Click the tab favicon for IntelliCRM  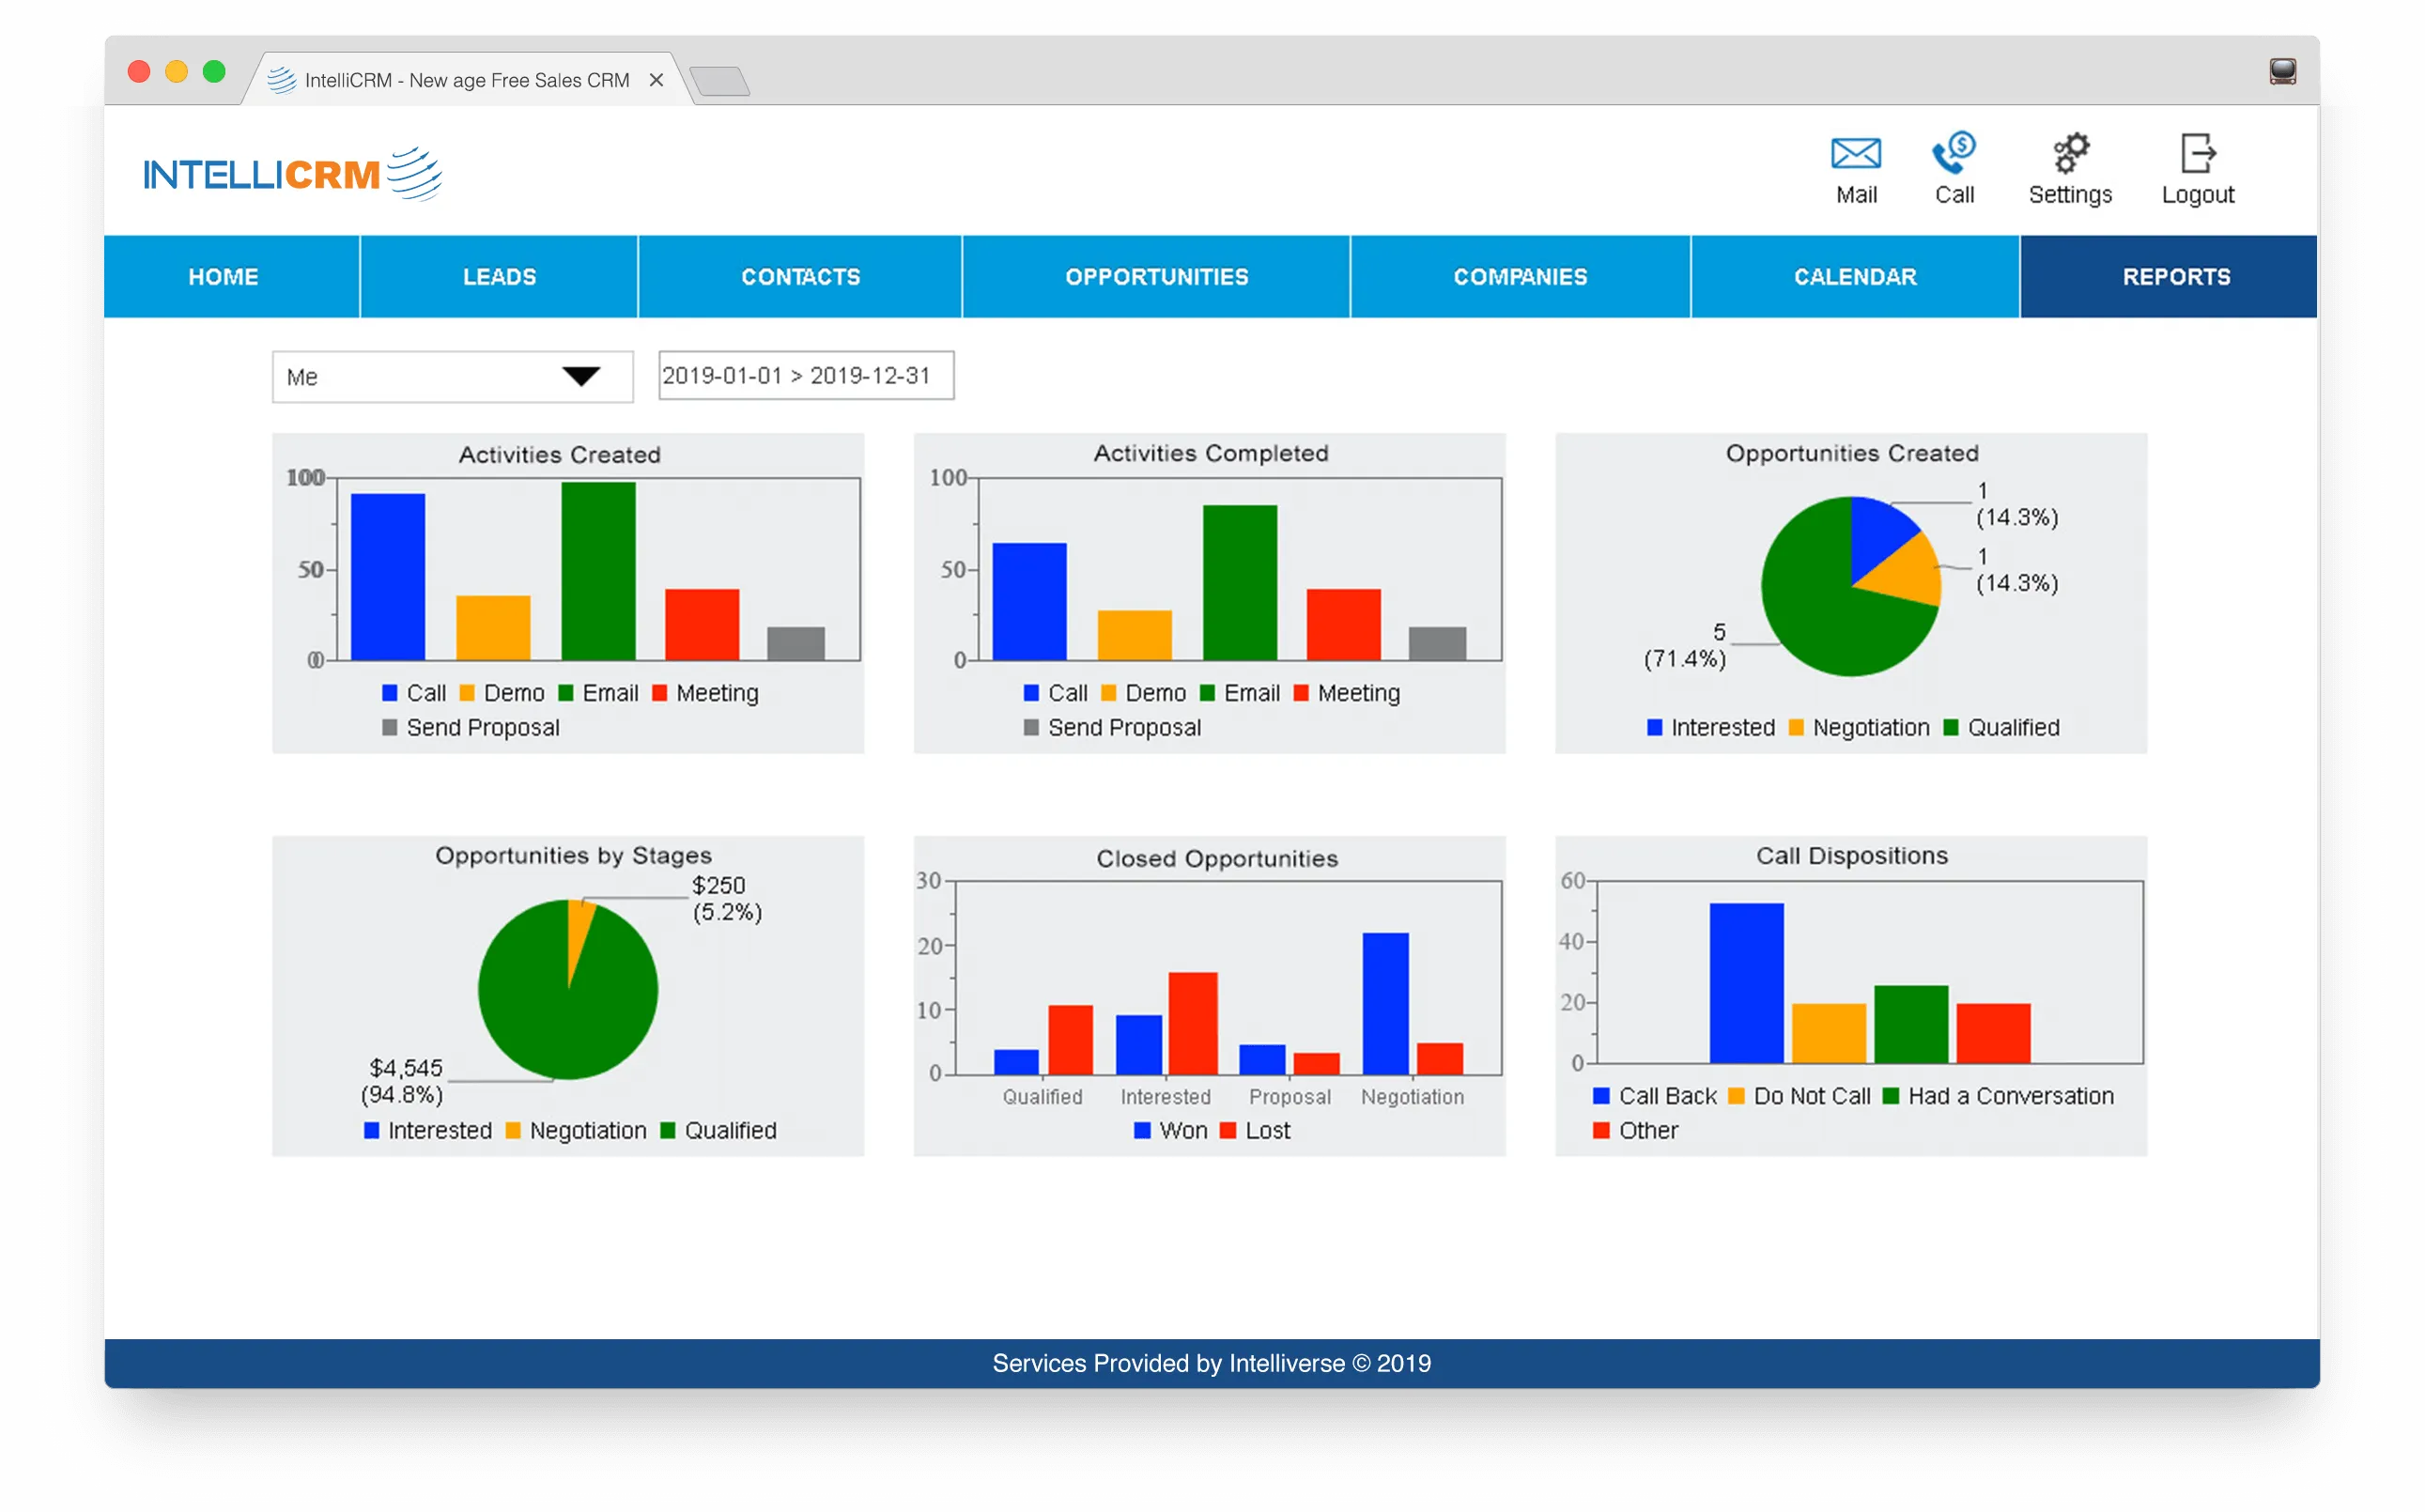[x=282, y=80]
